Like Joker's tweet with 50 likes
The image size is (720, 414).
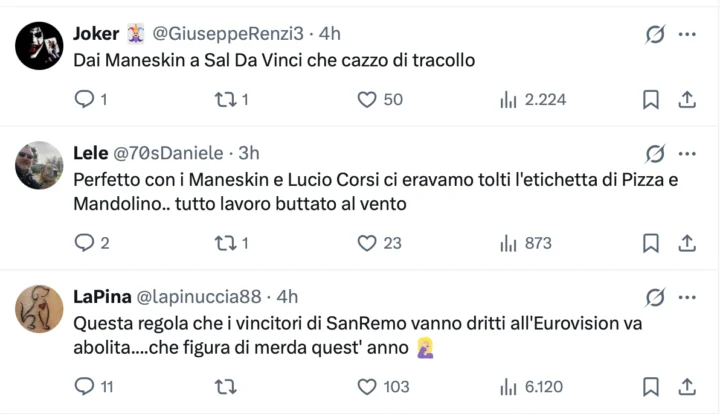pyautogui.click(x=367, y=99)
